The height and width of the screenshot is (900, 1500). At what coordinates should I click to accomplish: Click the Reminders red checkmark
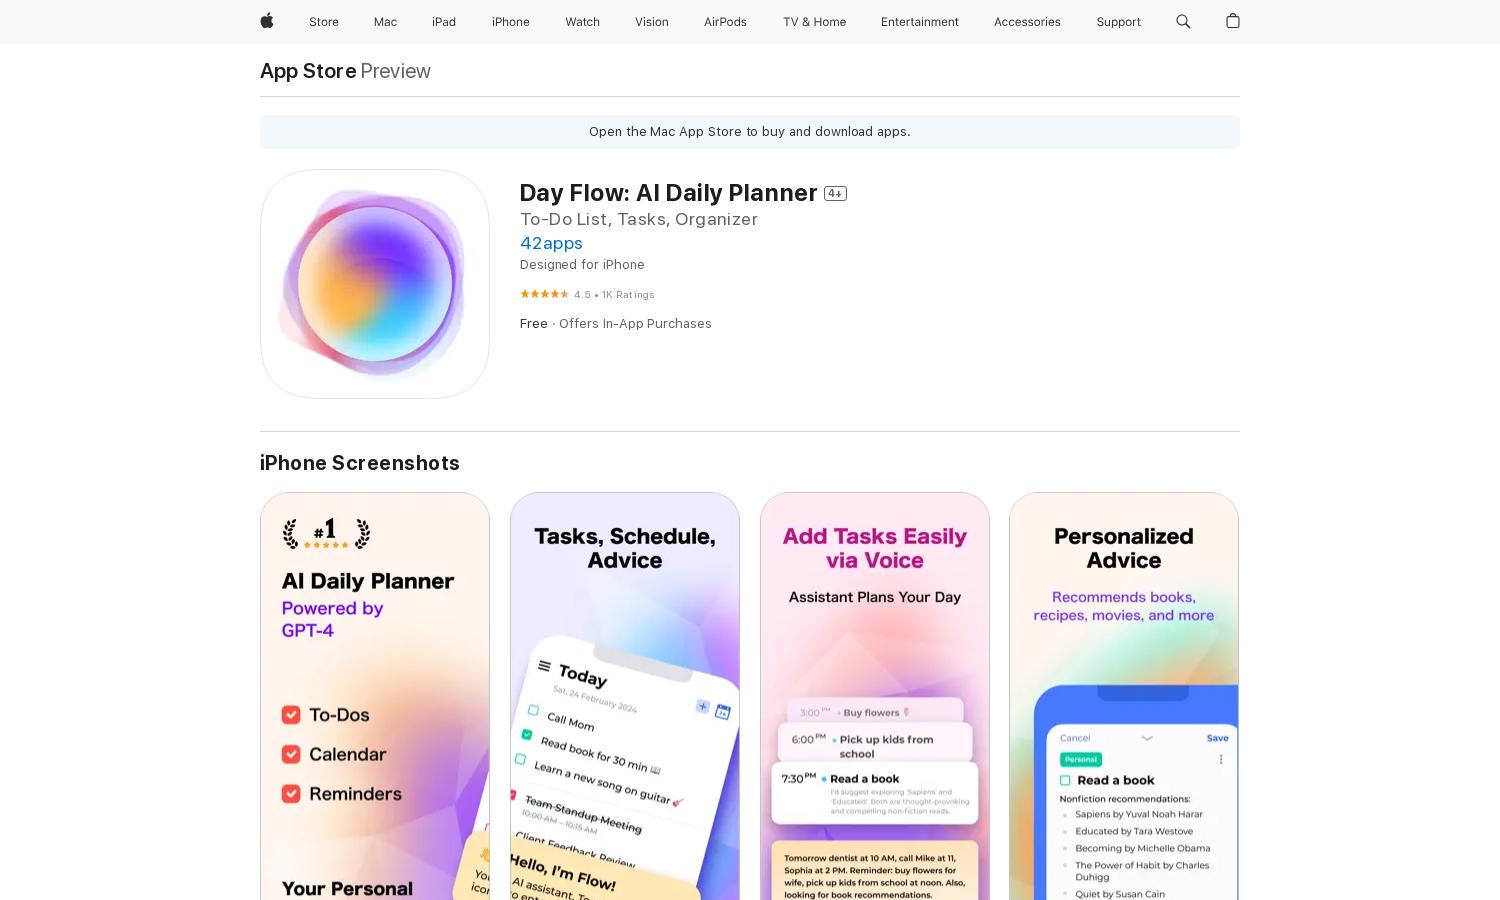click(x=291, y=794)
